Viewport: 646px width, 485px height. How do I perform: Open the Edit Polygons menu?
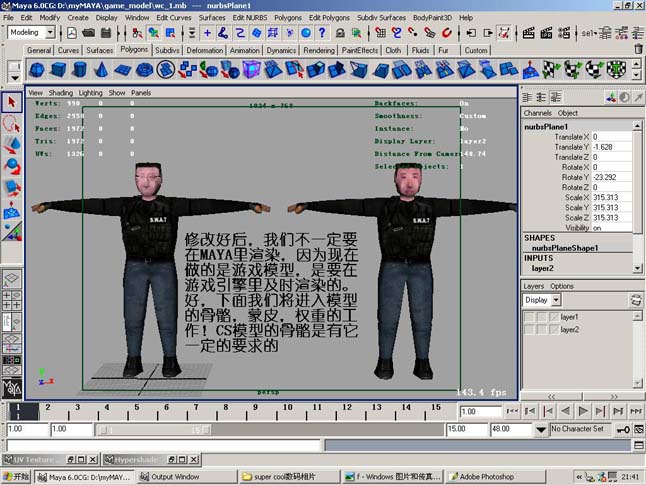(x=329, y=18)
